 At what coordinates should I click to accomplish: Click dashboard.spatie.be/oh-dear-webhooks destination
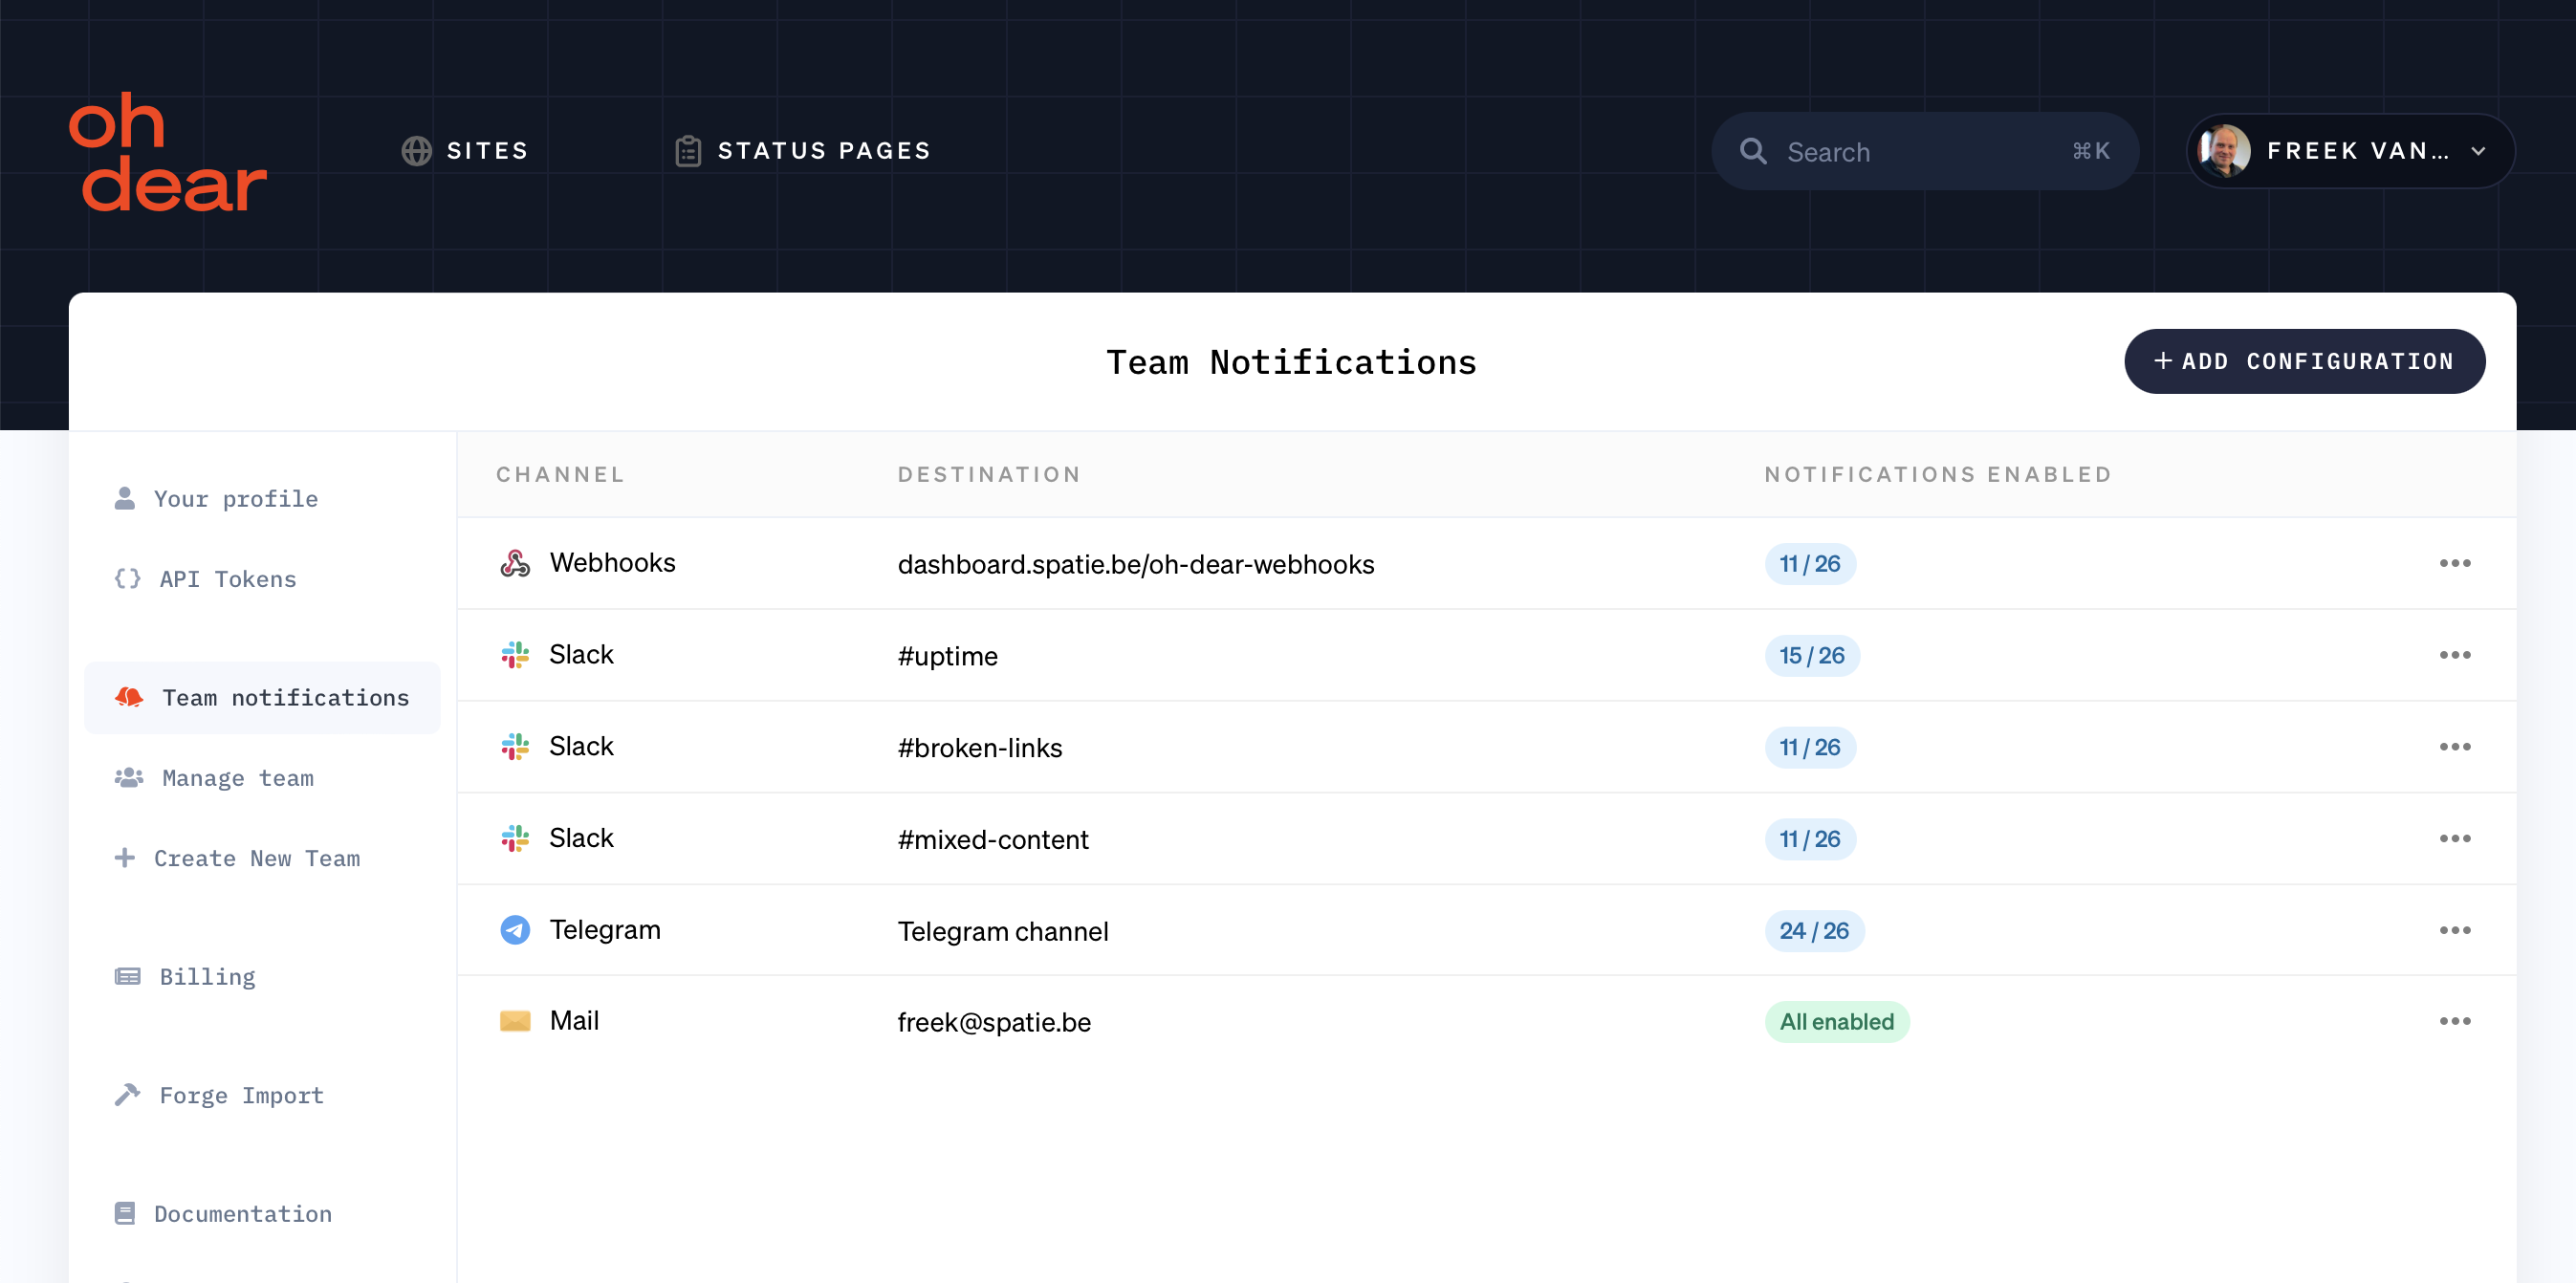(1136, 565)
